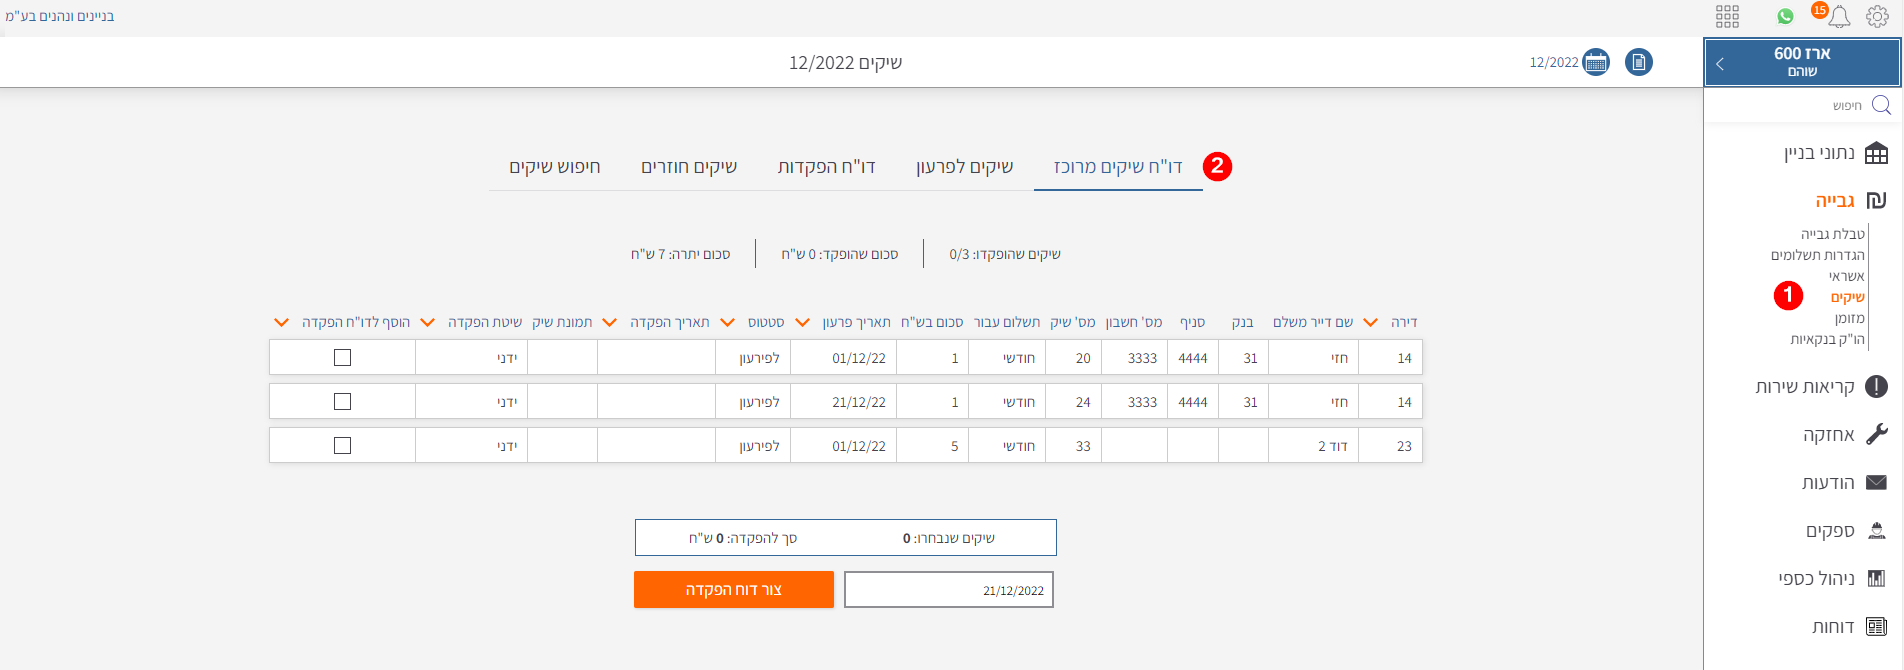Screen dimensions: 1904x670
Task: Switch to the שיקים לפרעון tab
Action: pos(964,167)
